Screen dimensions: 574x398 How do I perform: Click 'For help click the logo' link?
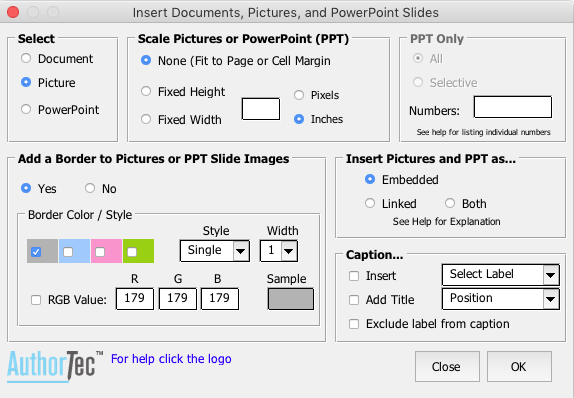171,359
